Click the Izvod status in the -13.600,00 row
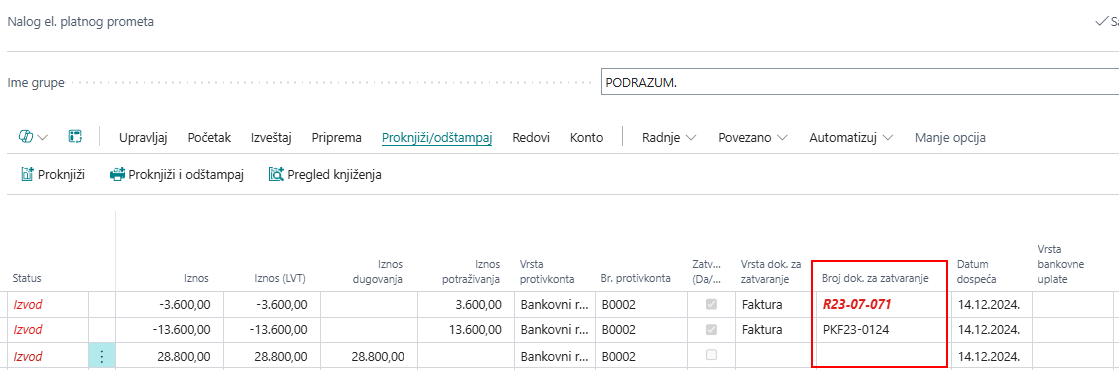The height and width of the screenshot is (370, 1119). (x=28, y=330)
